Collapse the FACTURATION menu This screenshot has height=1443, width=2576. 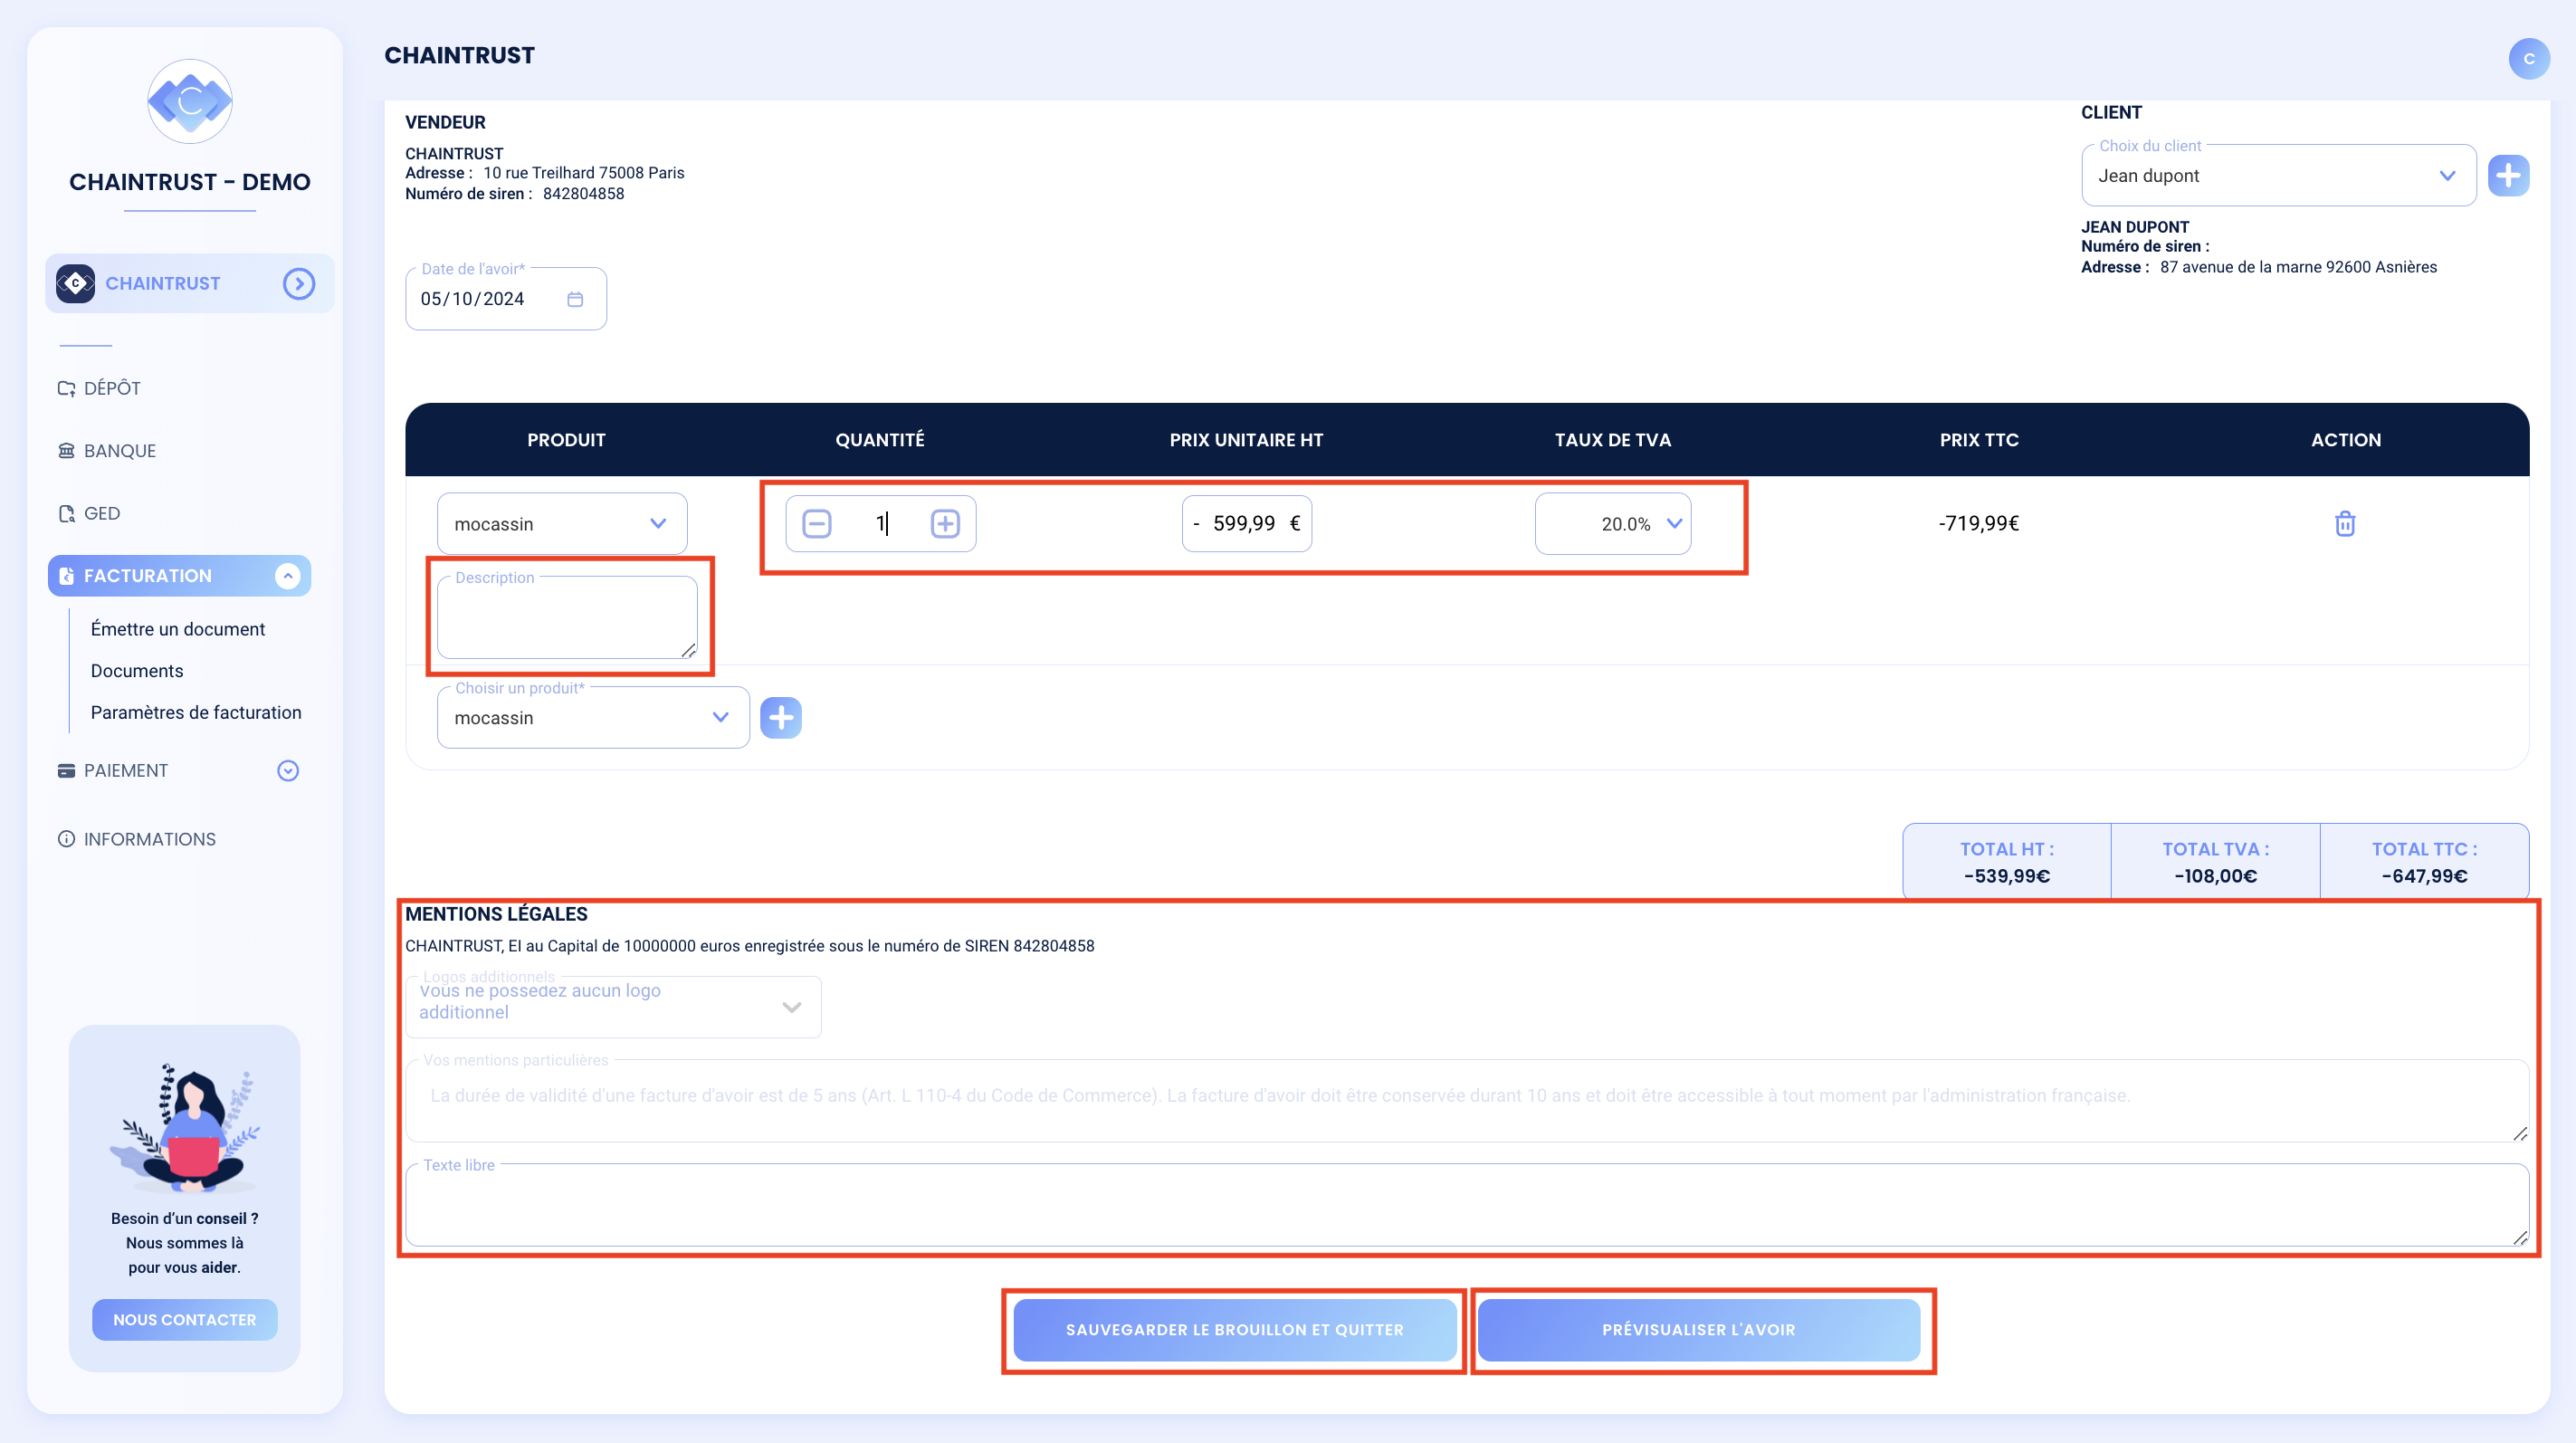tap(287, 576)
